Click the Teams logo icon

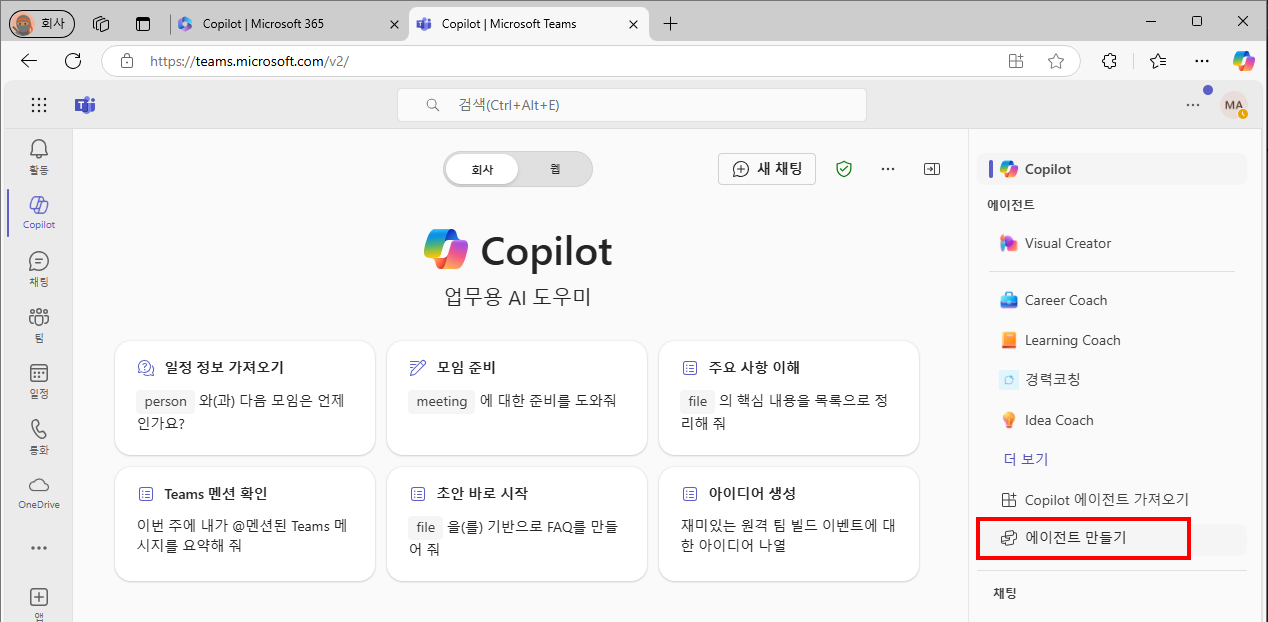(85, 105)
